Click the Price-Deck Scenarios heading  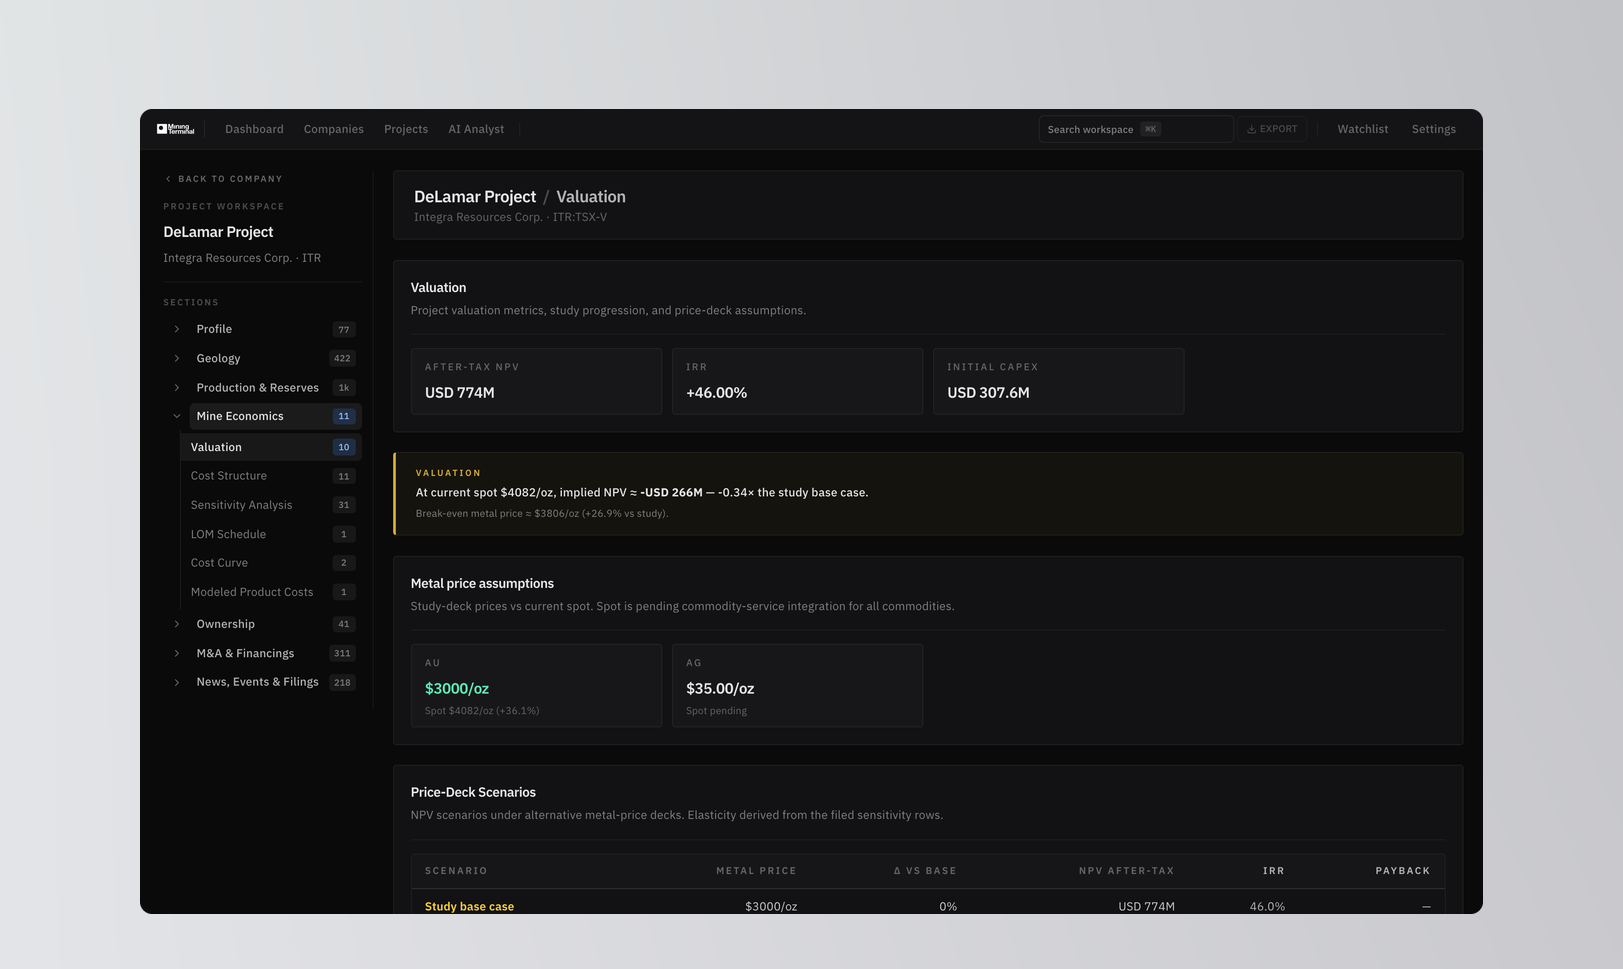[x=473, y=792]
